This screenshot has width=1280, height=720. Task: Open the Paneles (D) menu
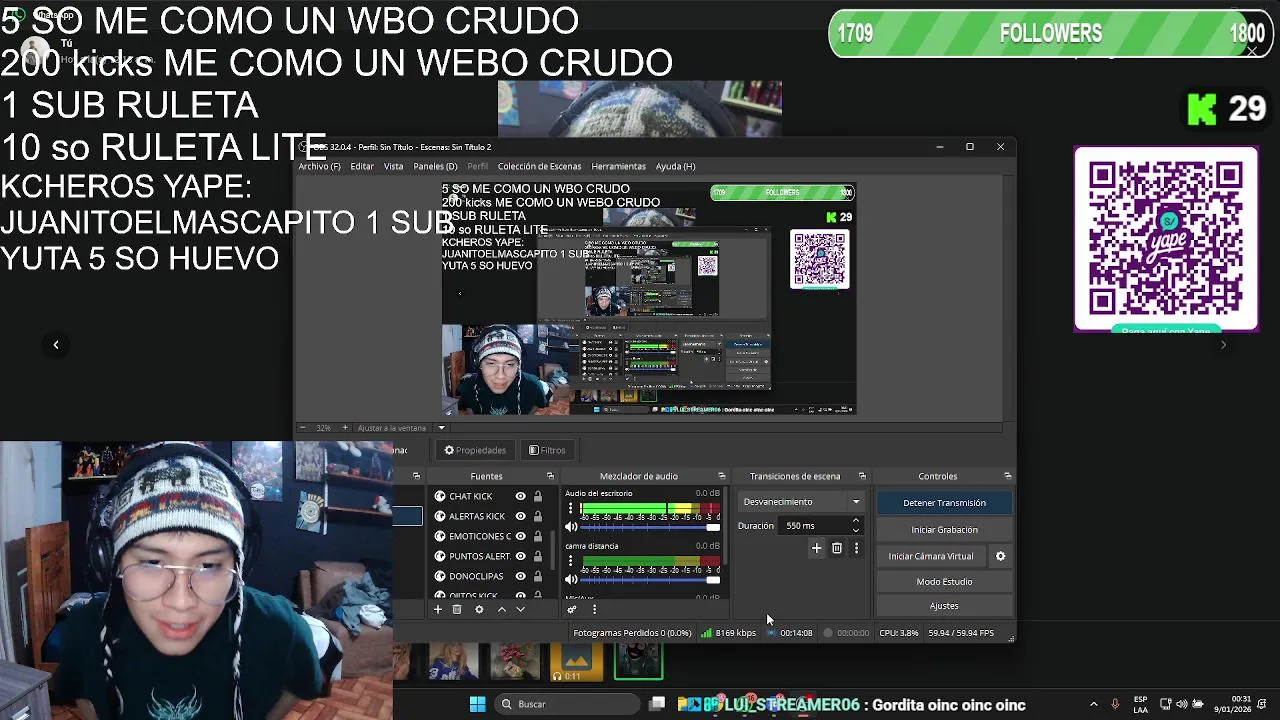tap(435, 166)
